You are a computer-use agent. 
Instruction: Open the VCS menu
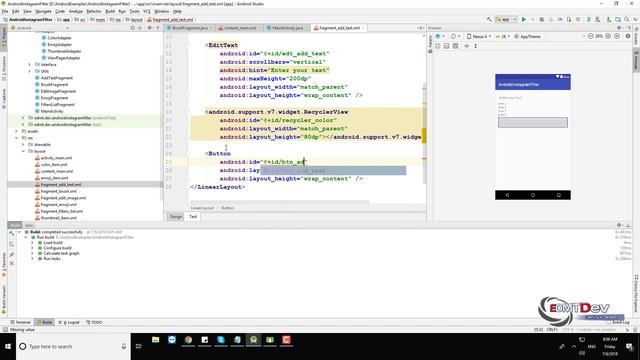(147, 11)
